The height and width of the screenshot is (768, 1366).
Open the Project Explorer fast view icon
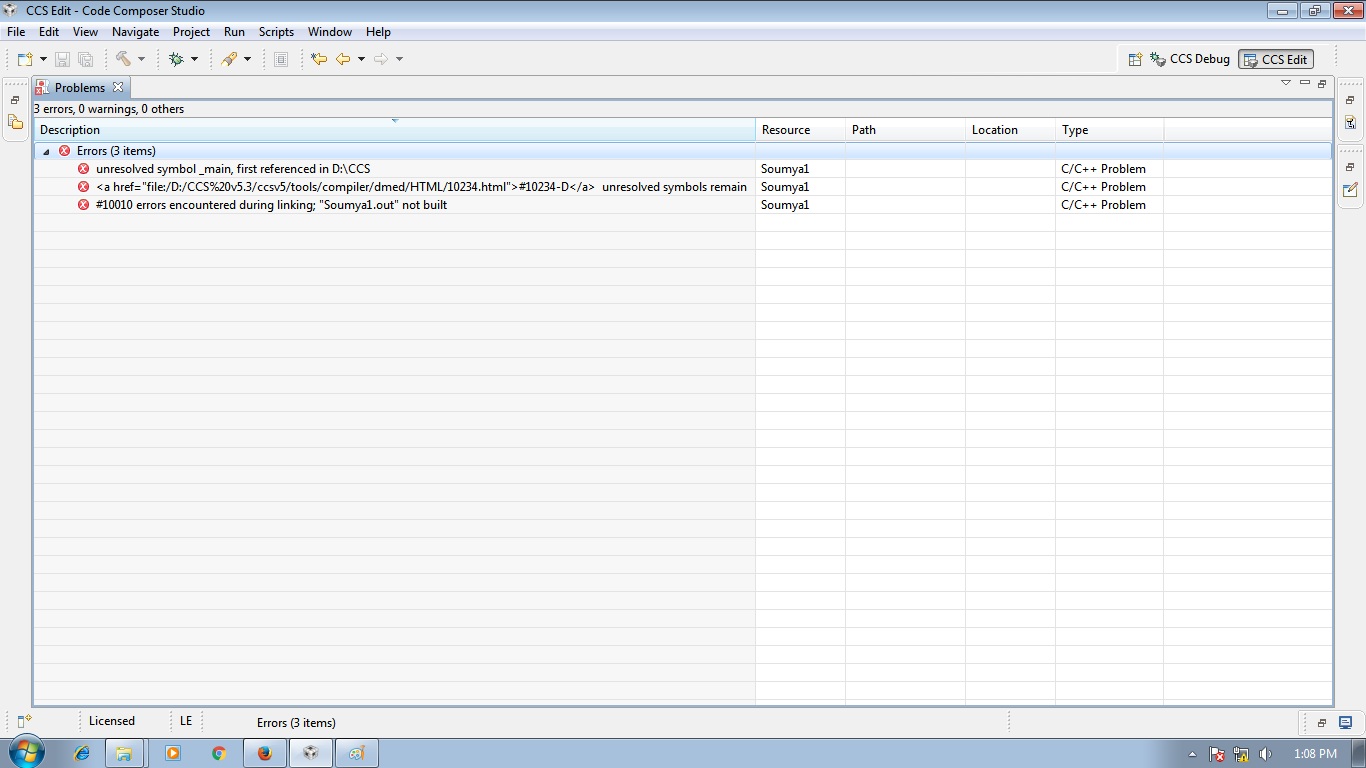tap(15, 122)
